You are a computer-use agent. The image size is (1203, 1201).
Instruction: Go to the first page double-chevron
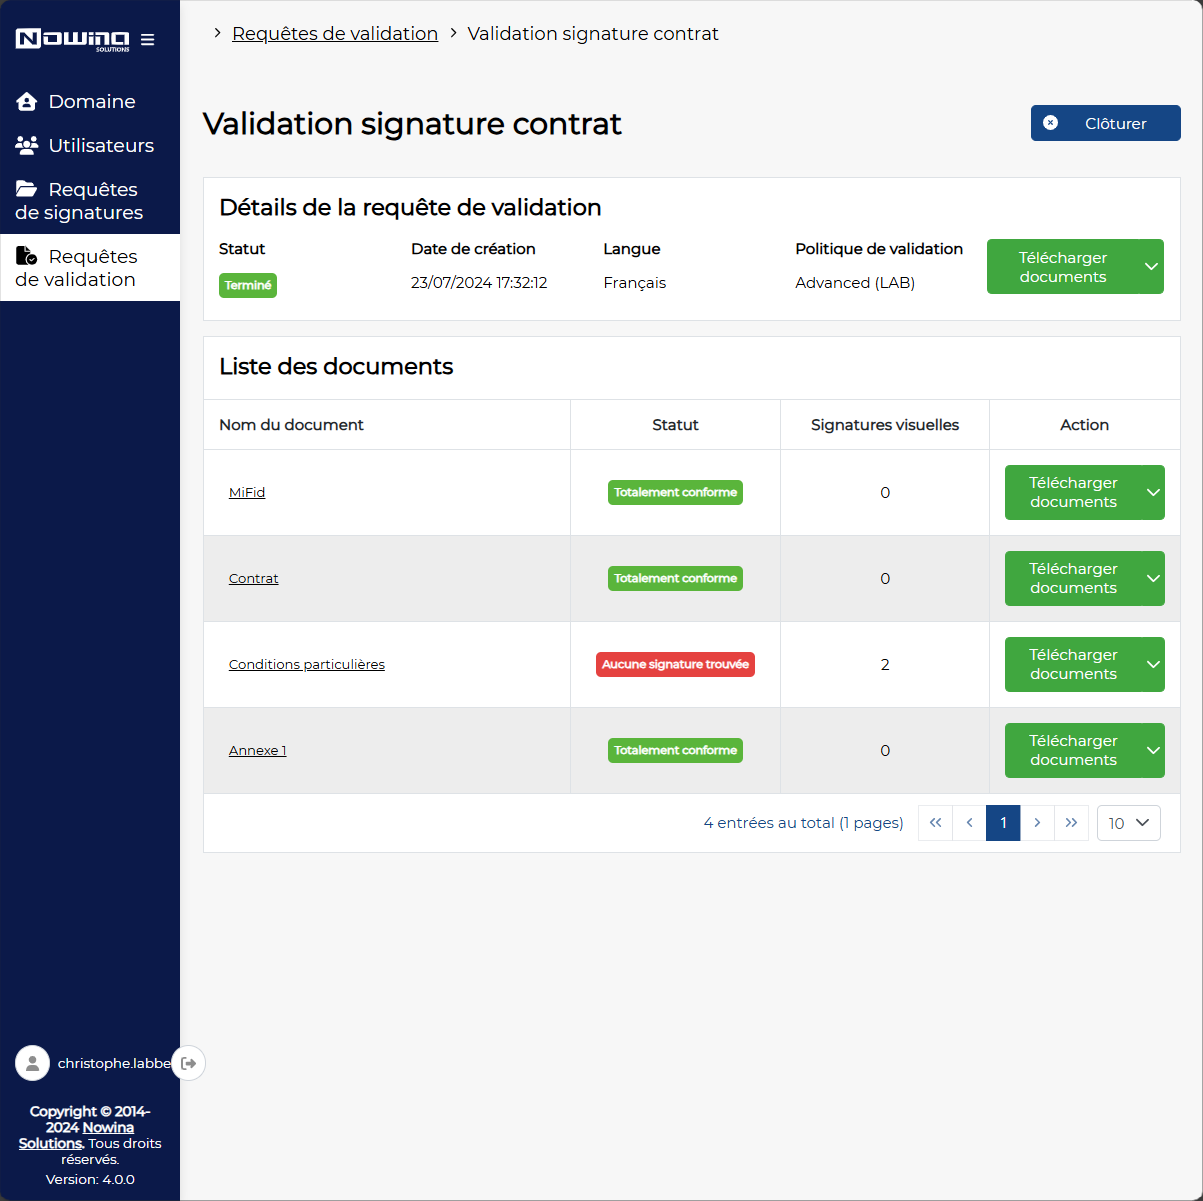click(935, 823)
